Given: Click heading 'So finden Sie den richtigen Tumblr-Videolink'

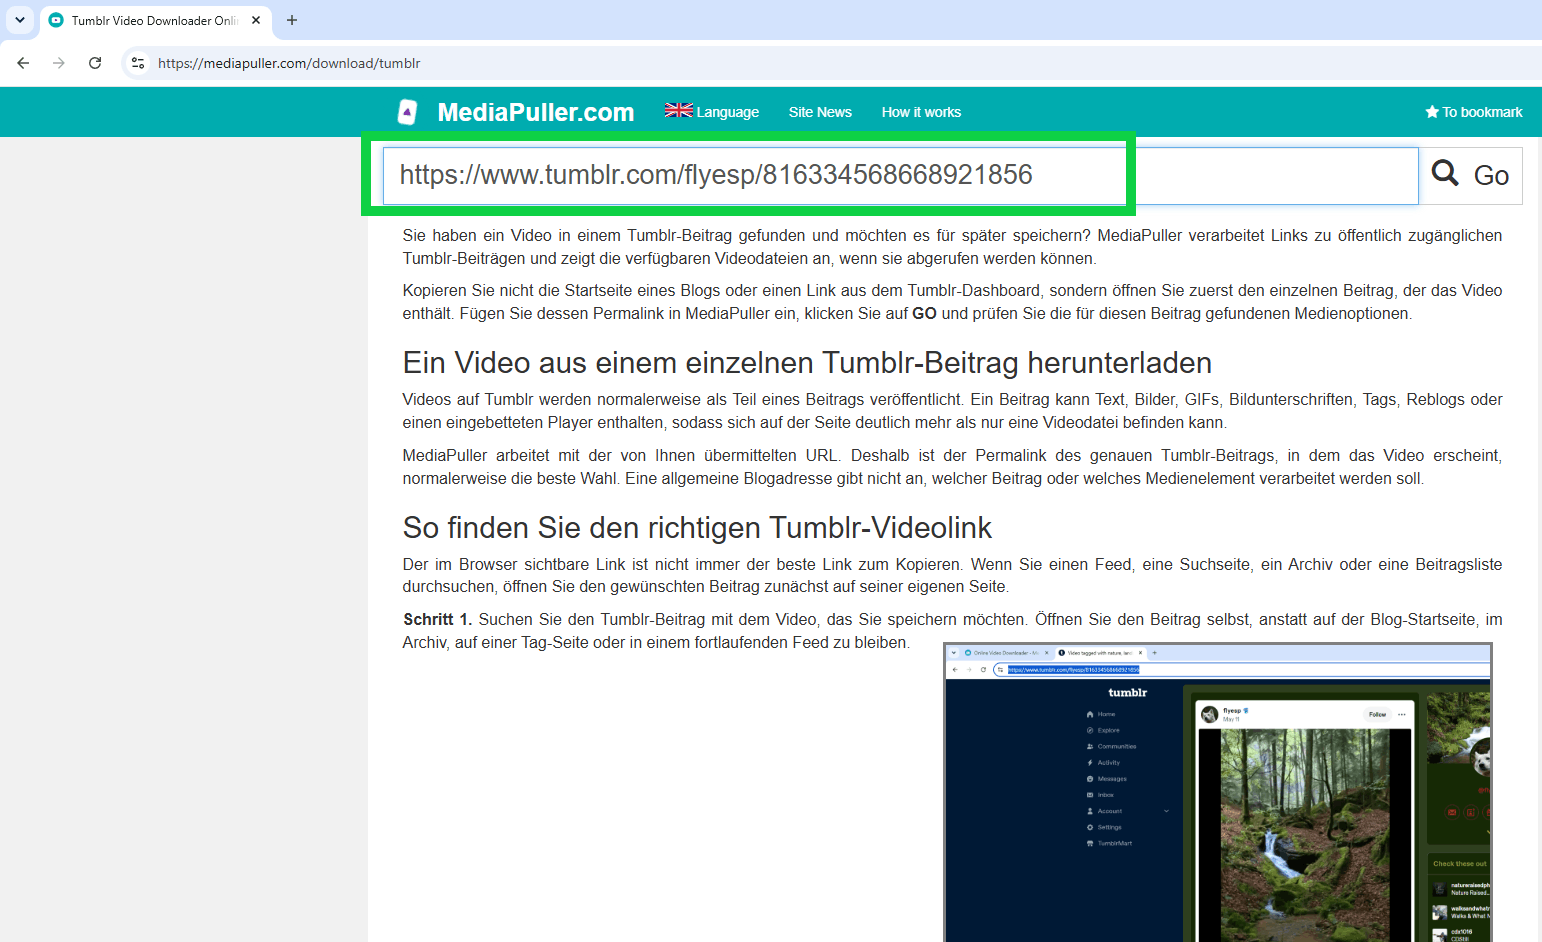Looking at the screenshot, I should (697, 527).
